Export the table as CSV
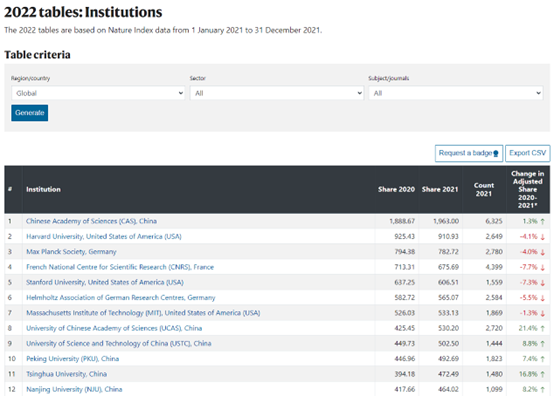 coord(528,153)
